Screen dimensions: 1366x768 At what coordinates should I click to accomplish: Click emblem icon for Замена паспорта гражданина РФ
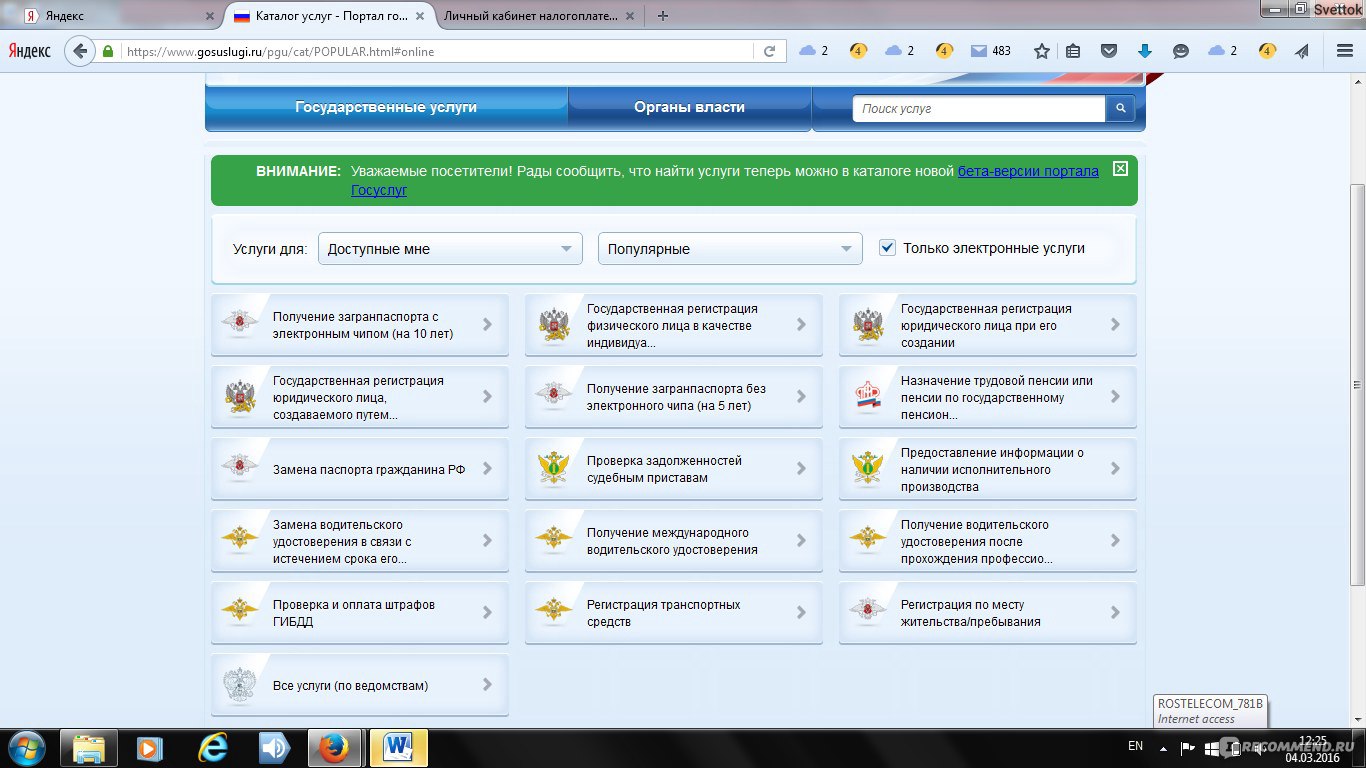[239, 468]
